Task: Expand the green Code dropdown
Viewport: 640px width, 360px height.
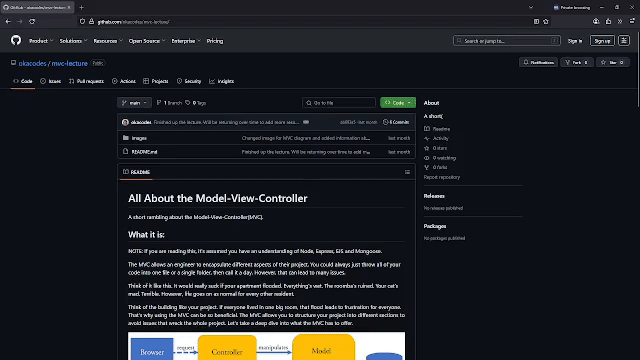Action: (398, 103)
